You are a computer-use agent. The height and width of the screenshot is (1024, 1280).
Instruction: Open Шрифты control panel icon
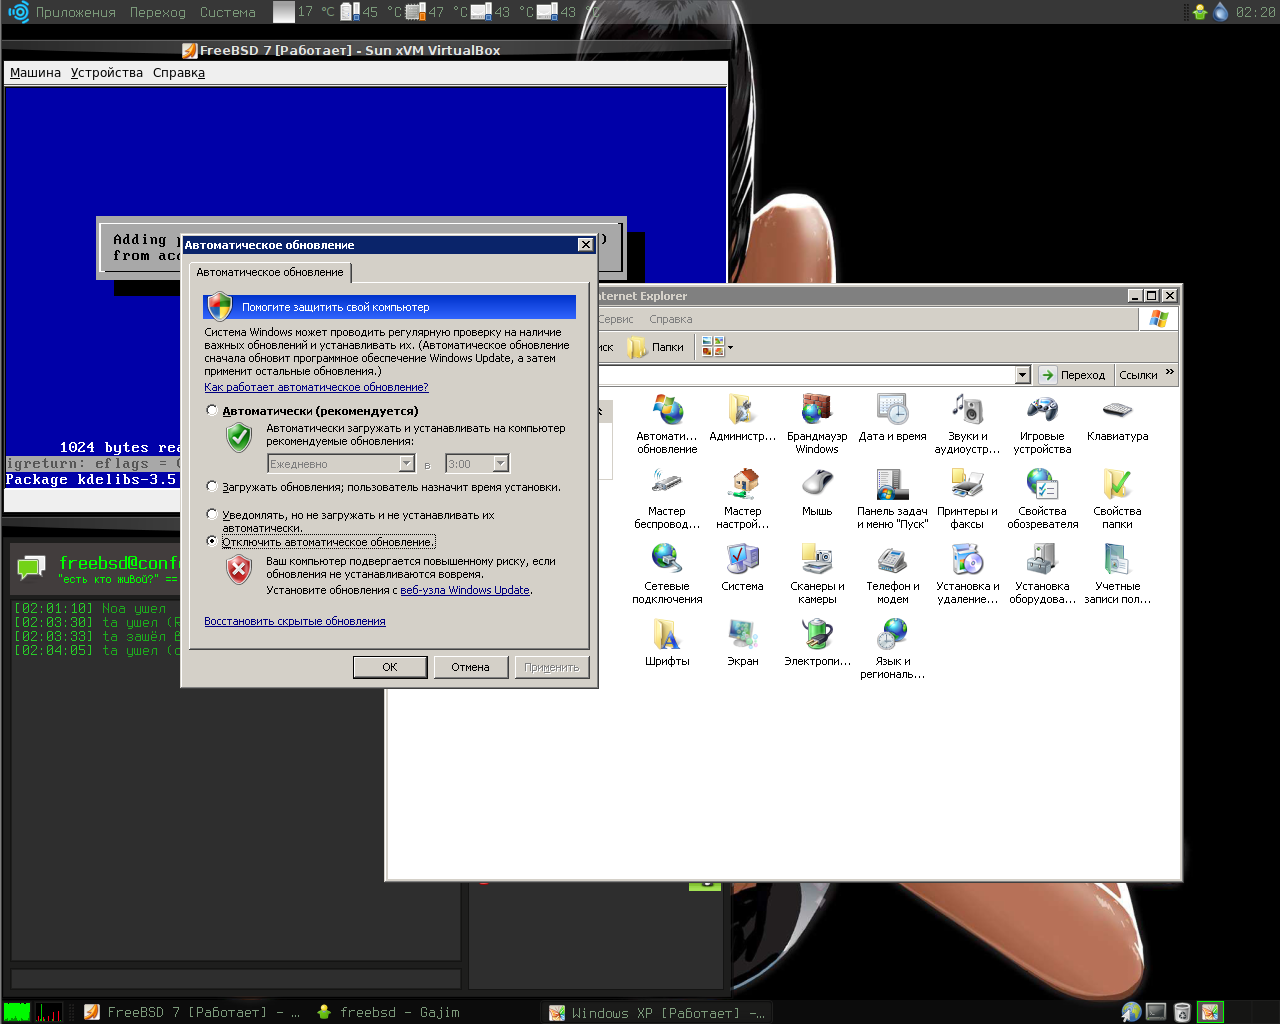pyautogui.click(x=667, y=642)
